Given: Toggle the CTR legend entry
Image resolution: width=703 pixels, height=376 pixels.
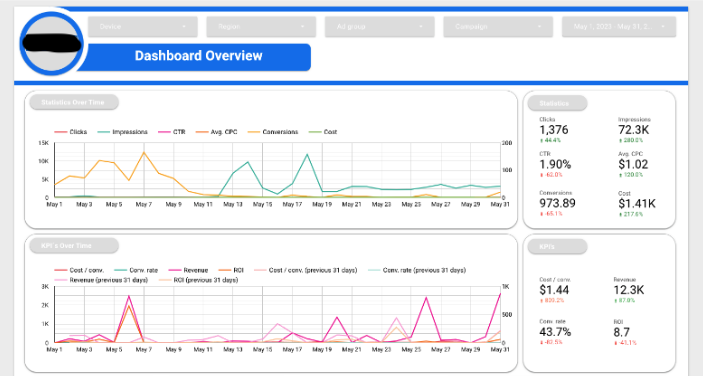Looking at the screenshot, I should (x=172, y=132).
